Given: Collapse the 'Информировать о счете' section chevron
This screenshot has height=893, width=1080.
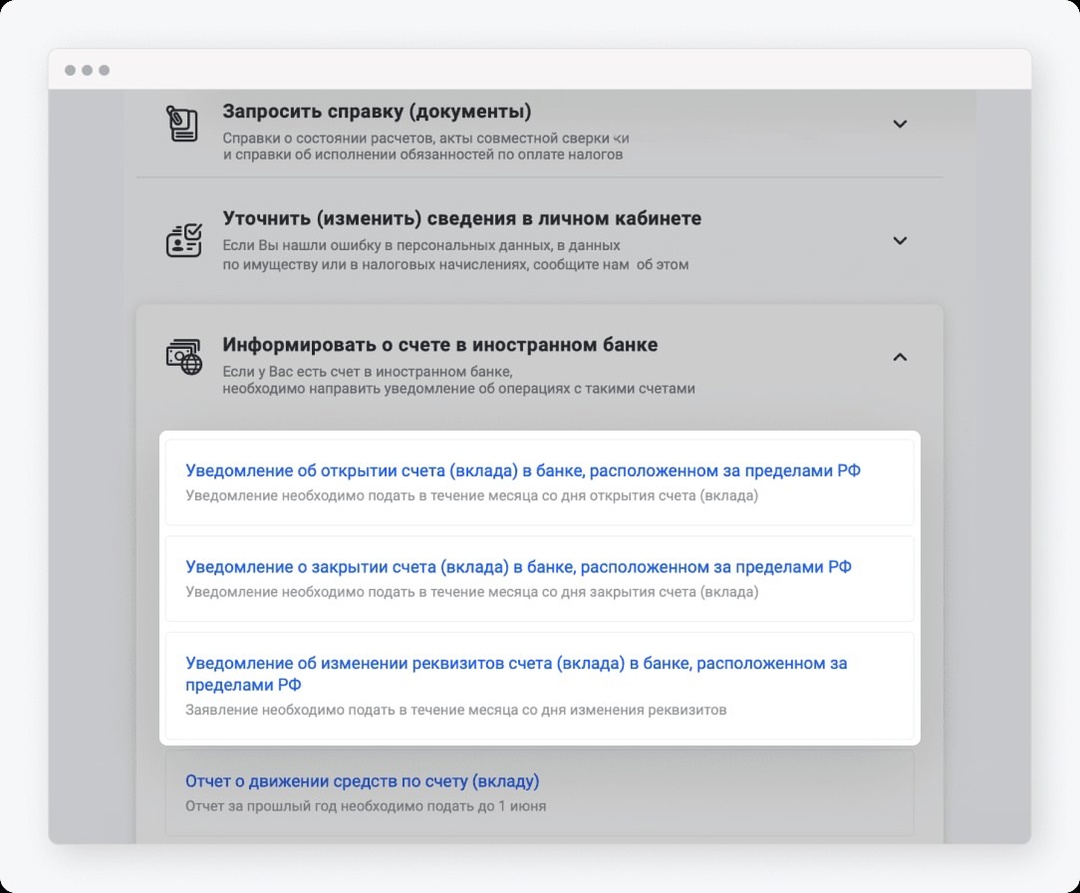Looking at the screenshot, I should [x=899, y=357].
